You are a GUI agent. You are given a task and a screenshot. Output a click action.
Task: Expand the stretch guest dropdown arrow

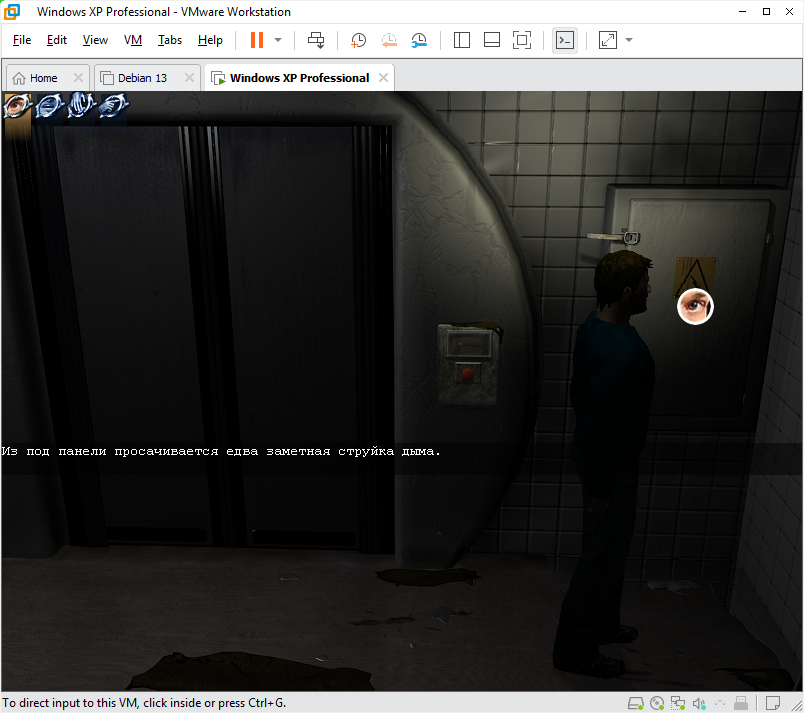(629, 40)
